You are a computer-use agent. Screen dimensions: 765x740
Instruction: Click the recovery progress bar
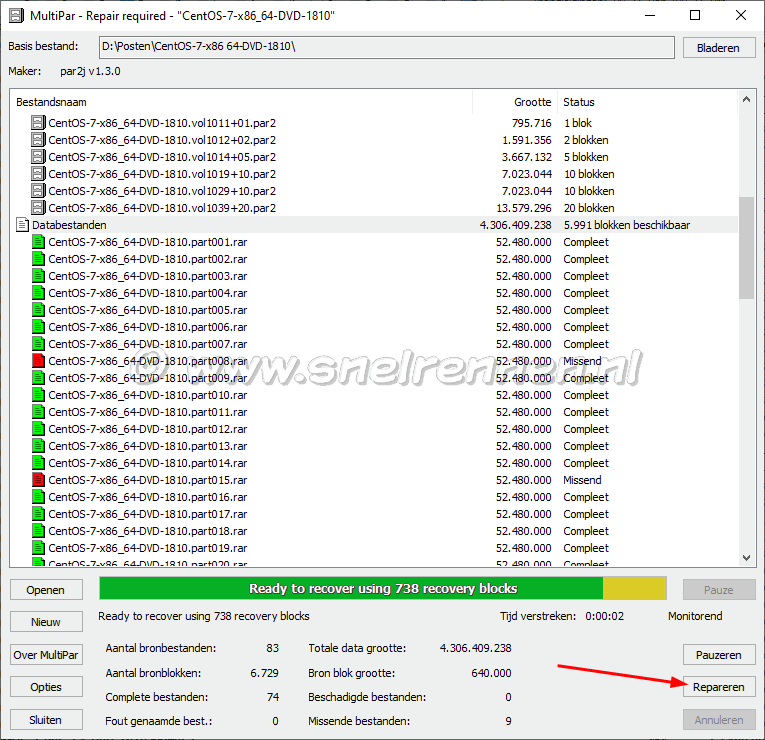tap(382, 588)
